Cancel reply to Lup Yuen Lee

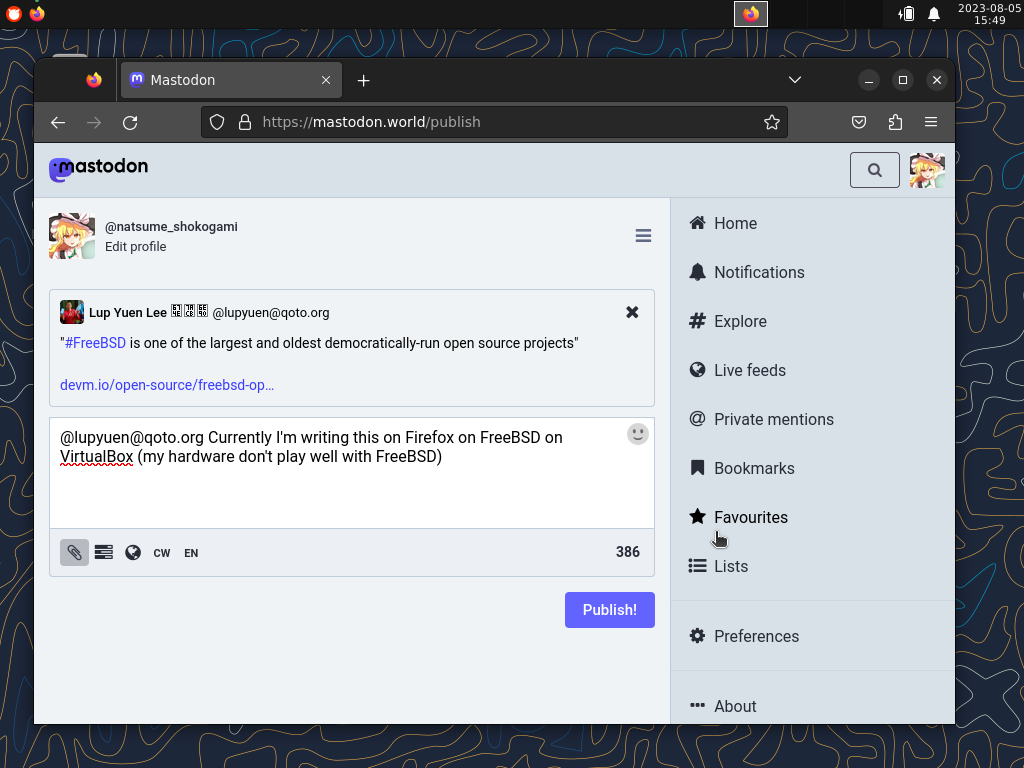(x=632, y=312)
